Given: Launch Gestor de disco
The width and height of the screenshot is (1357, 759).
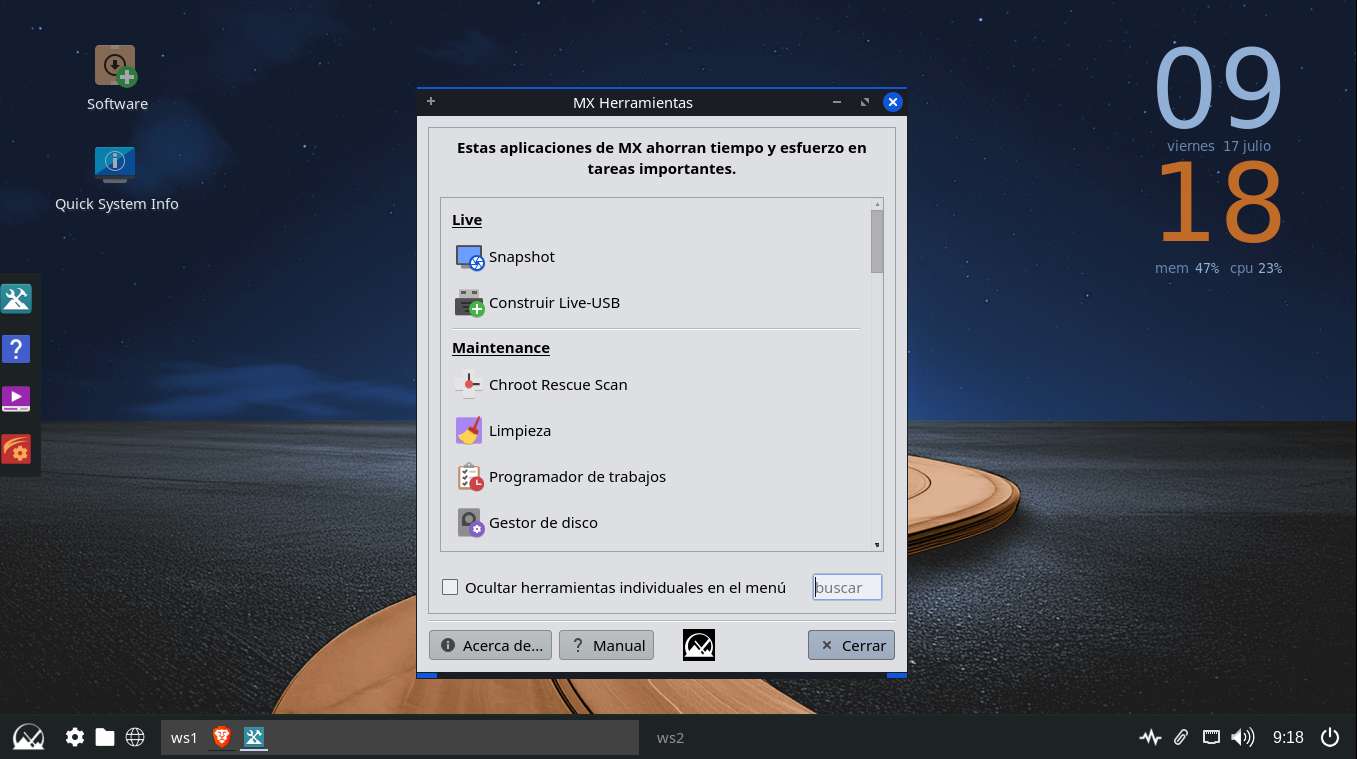Looking at the screenshot, I should point(526,523).
